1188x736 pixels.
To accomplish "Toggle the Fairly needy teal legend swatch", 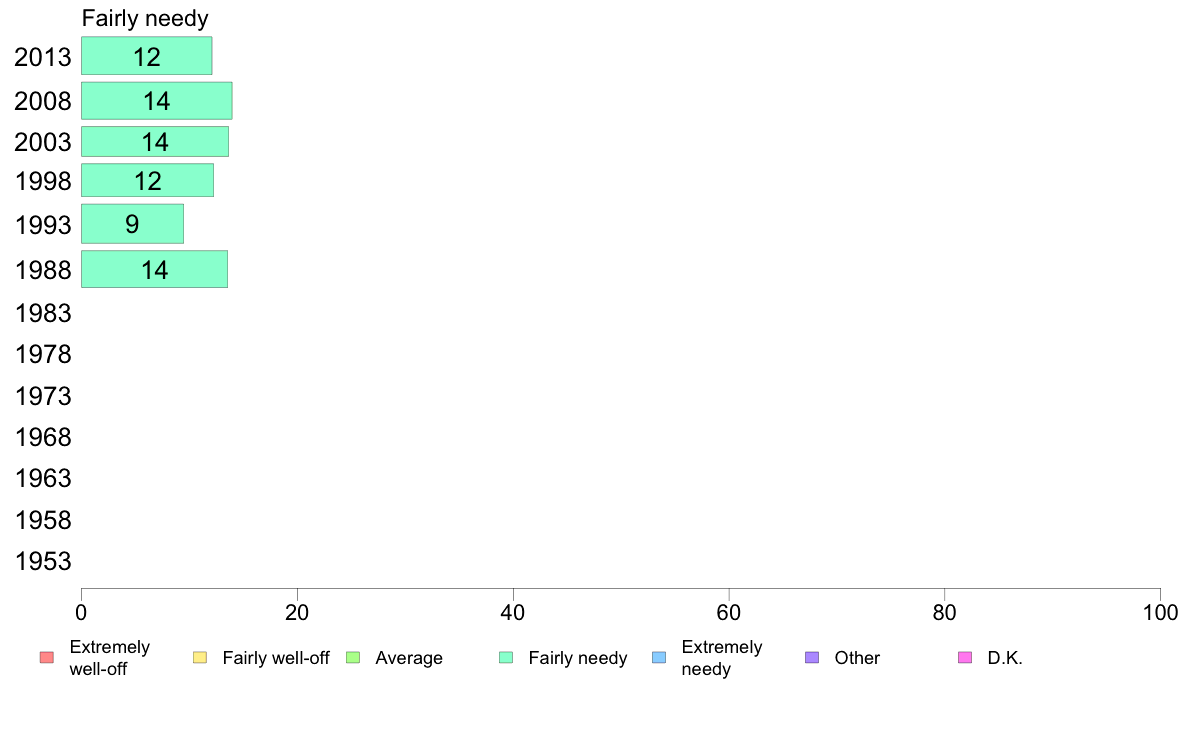I will (506, 657).
